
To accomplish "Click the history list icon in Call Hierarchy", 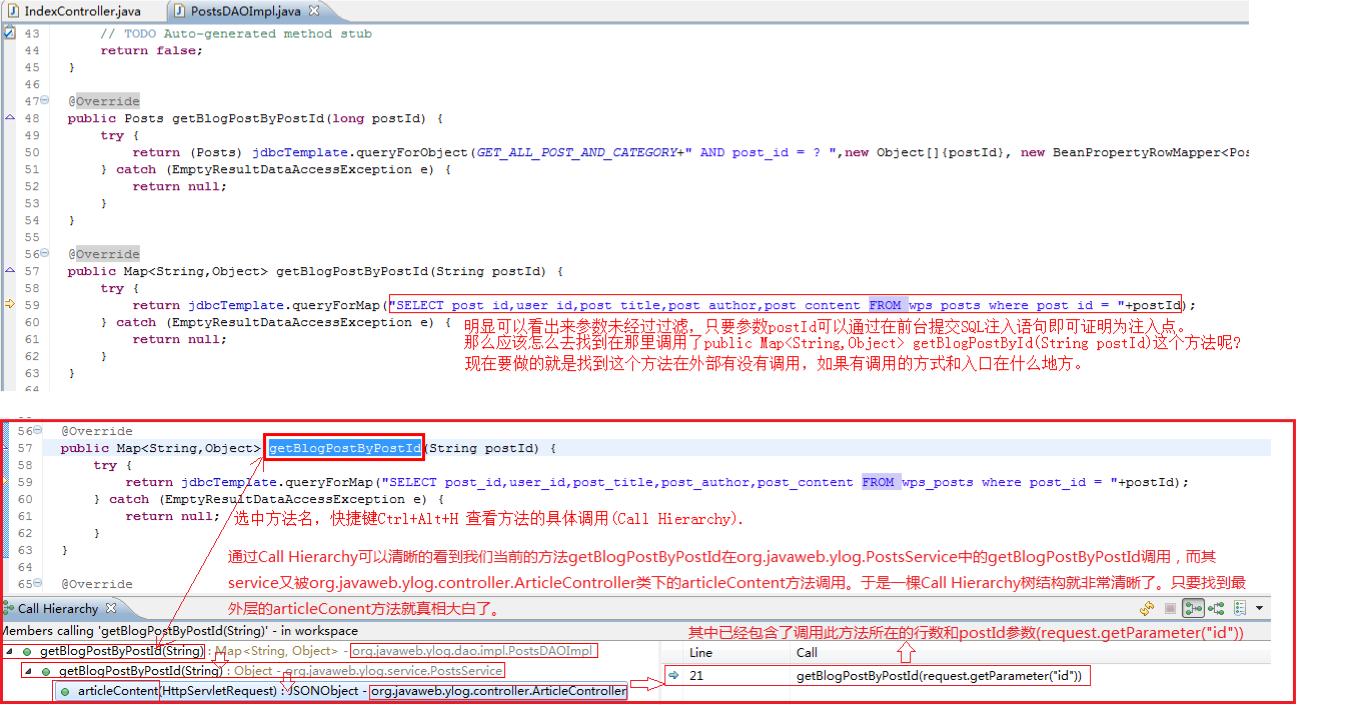I will (1240, 608).
